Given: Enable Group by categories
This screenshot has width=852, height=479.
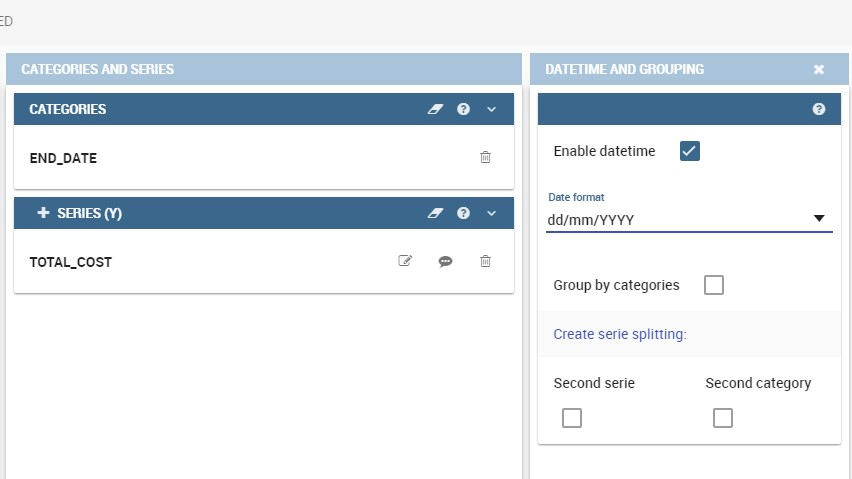Looking at the screenshot, I should tap(713, 285).
